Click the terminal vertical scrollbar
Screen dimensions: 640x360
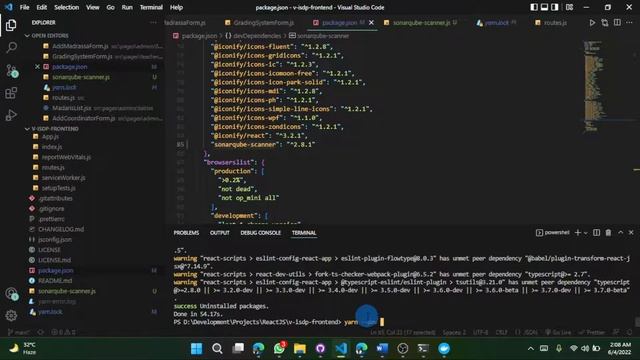click(x=637, y=322)
